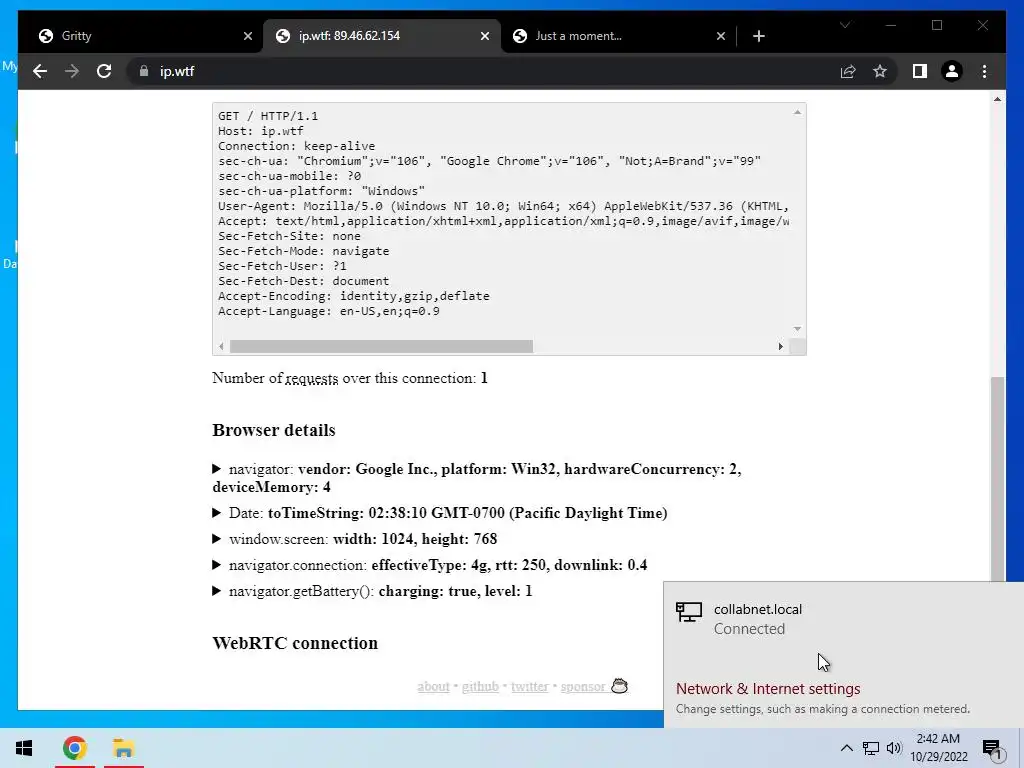Switch to the Just a moment tab

coord(619,36)
